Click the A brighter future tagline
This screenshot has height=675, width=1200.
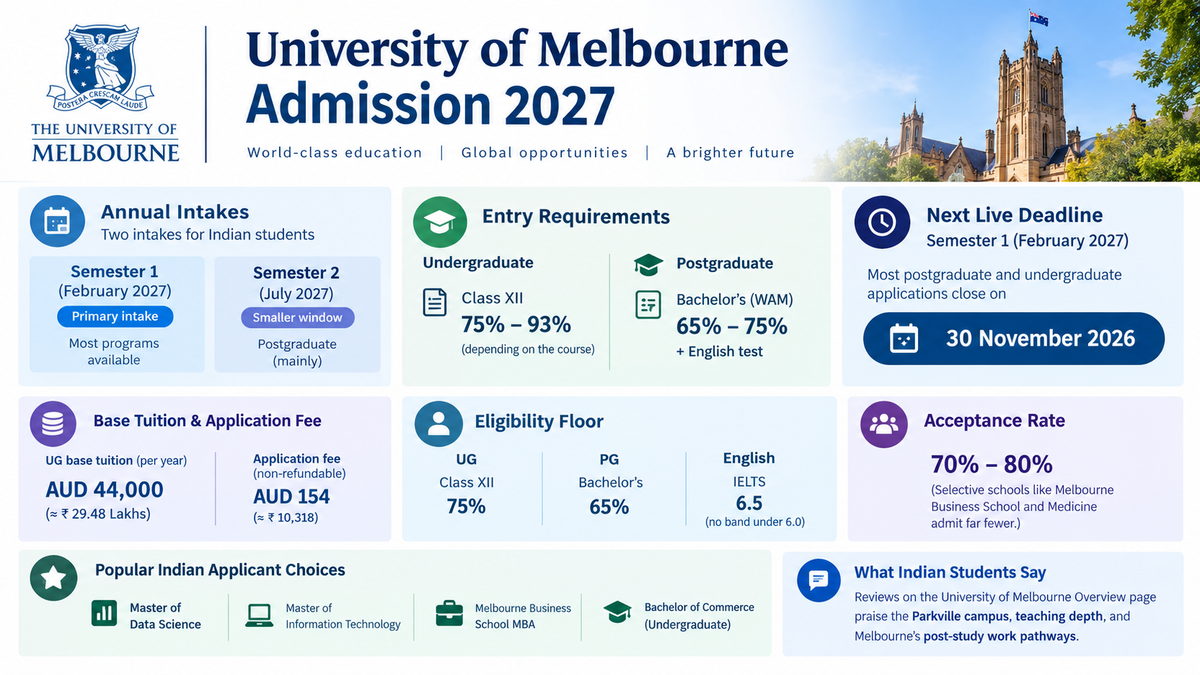click(731, 153)
